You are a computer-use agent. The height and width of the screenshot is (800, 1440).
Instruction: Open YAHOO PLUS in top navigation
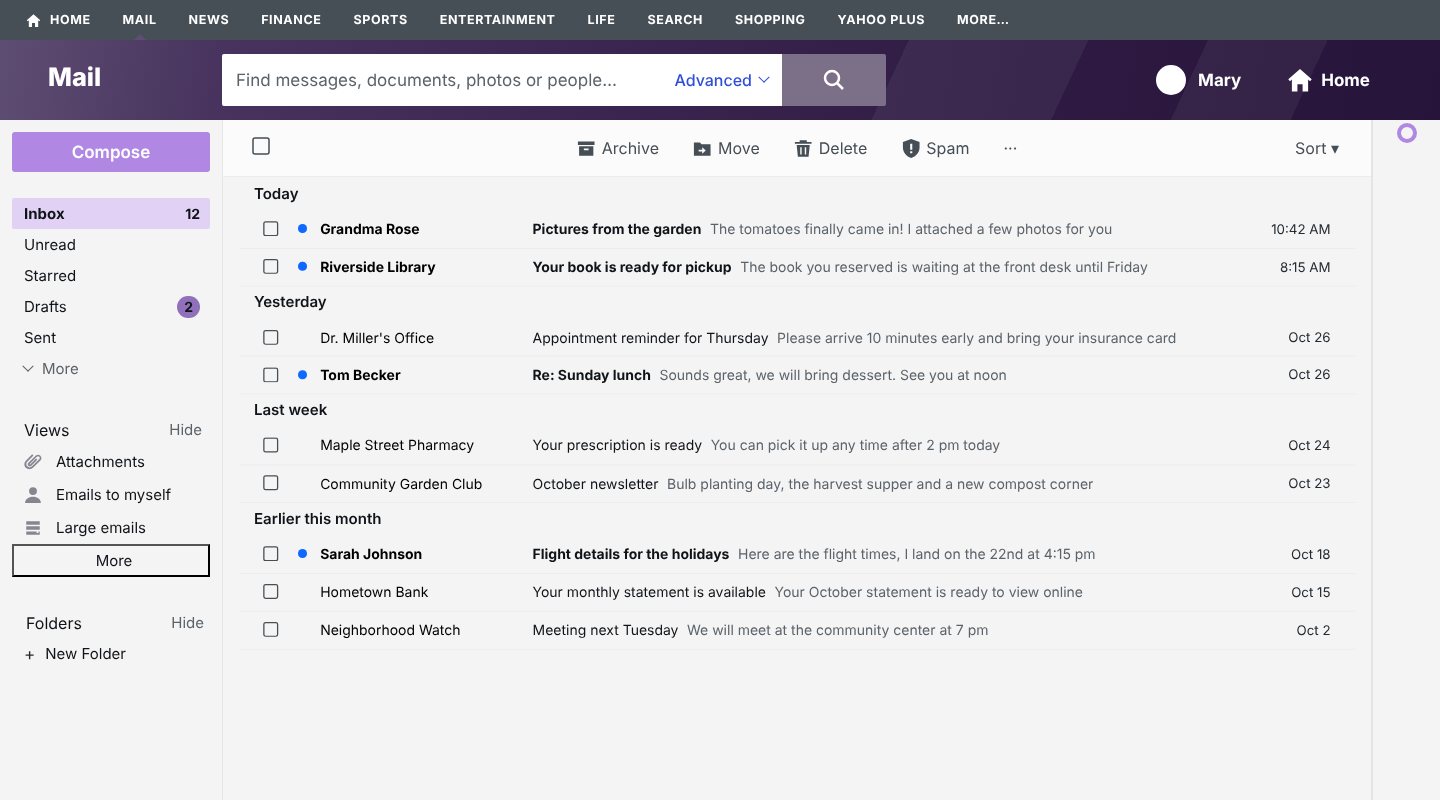[881, 20]
